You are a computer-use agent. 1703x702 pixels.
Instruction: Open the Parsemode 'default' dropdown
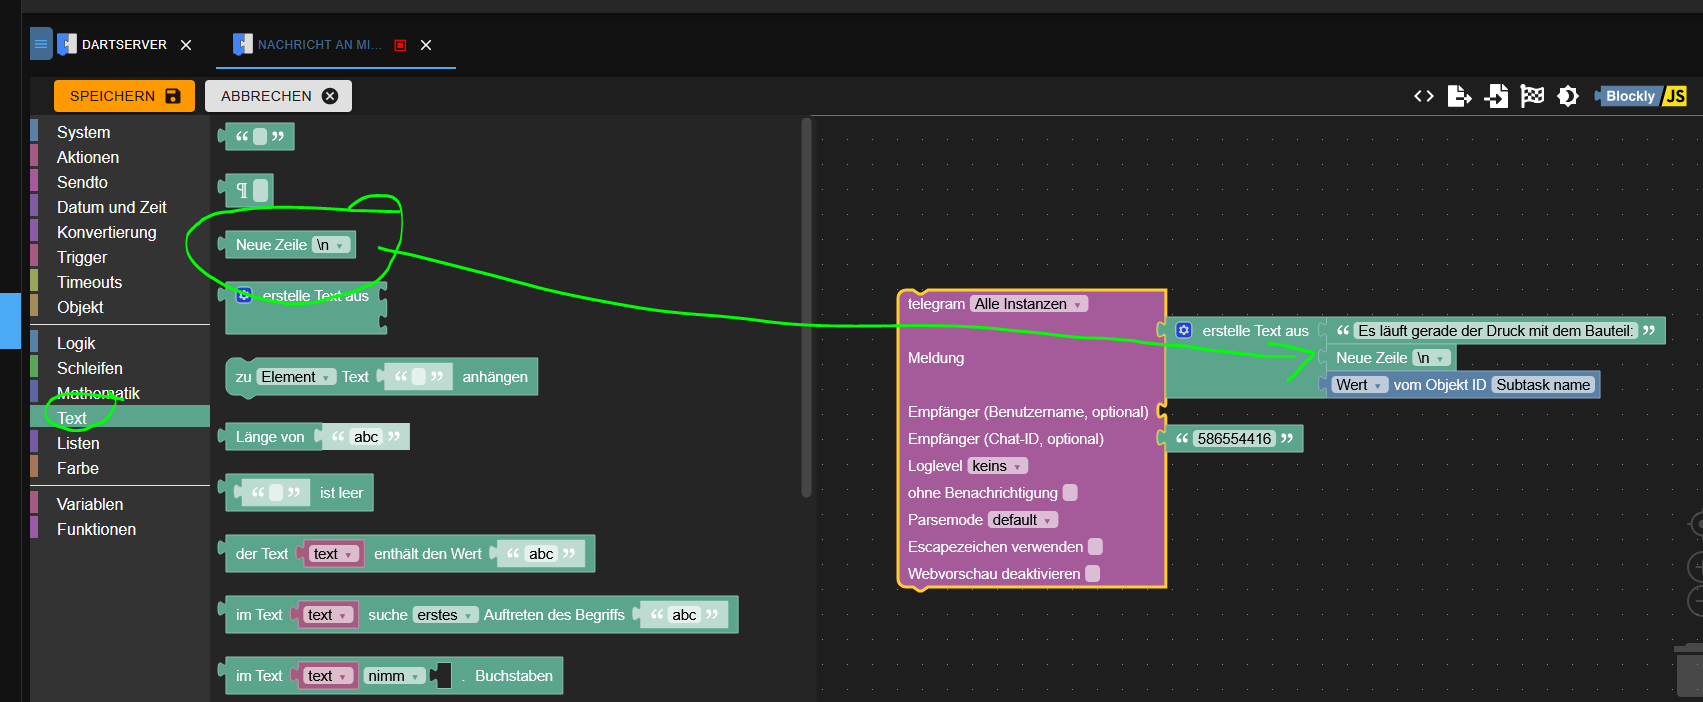1022,520
